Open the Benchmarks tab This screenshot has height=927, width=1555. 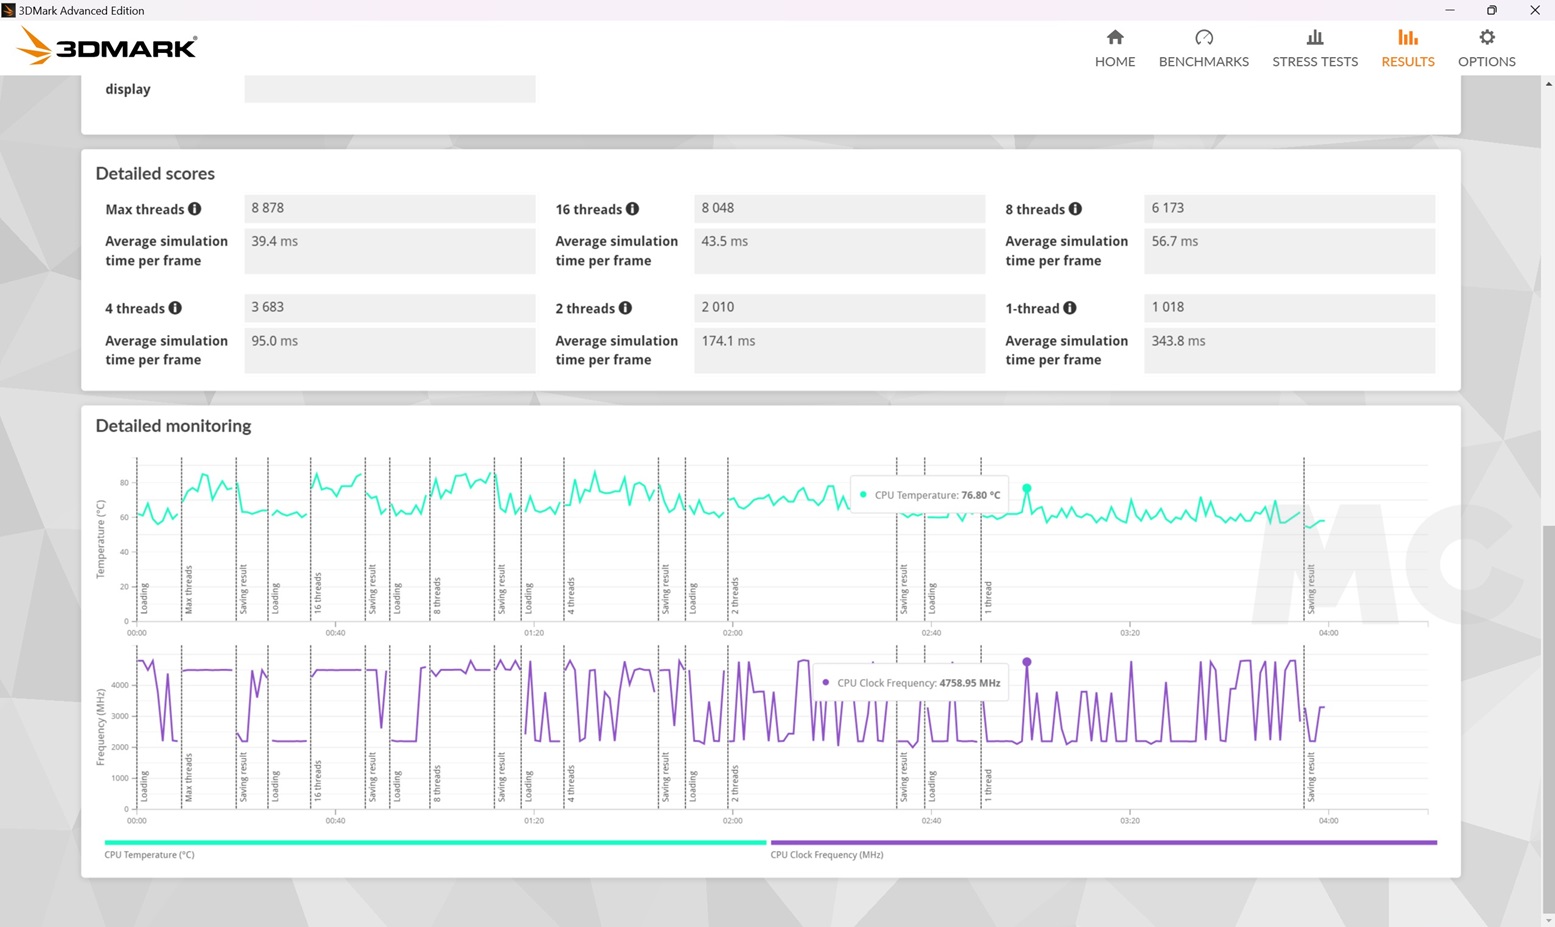click(1203, 48)
